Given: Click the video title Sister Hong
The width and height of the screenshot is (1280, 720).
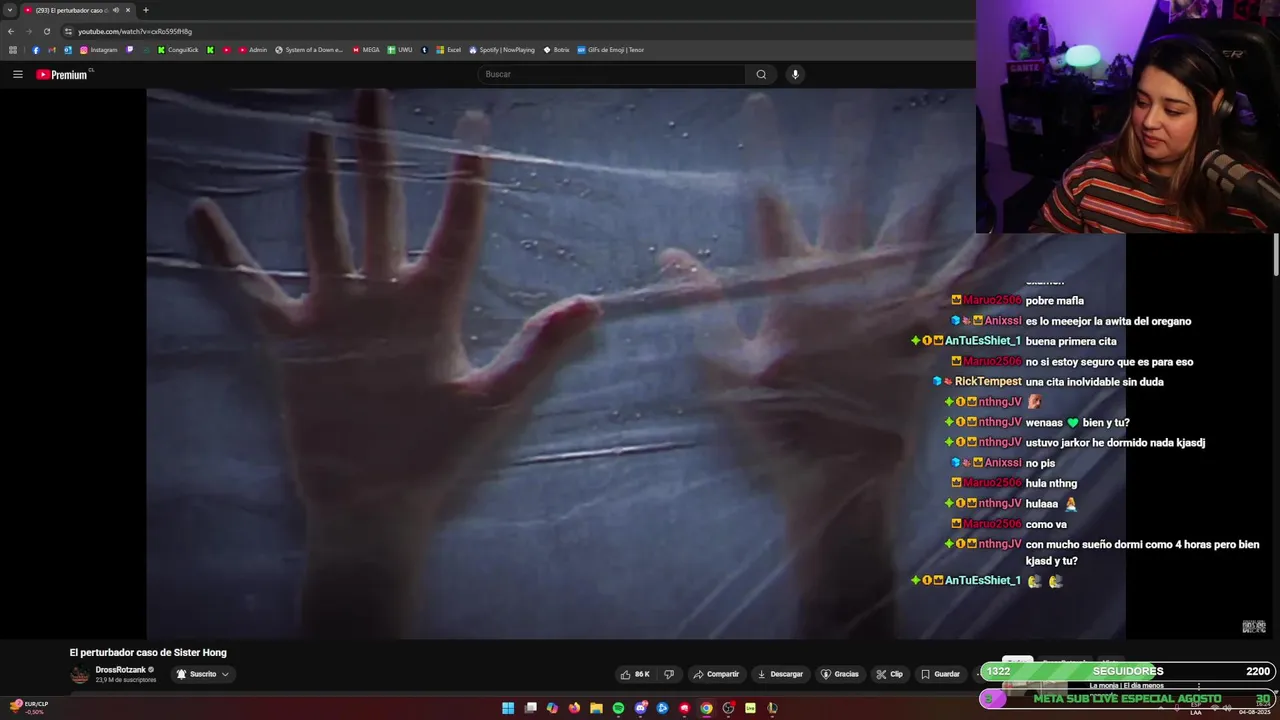Looking at the screenshot, I should tap(148, 652).
